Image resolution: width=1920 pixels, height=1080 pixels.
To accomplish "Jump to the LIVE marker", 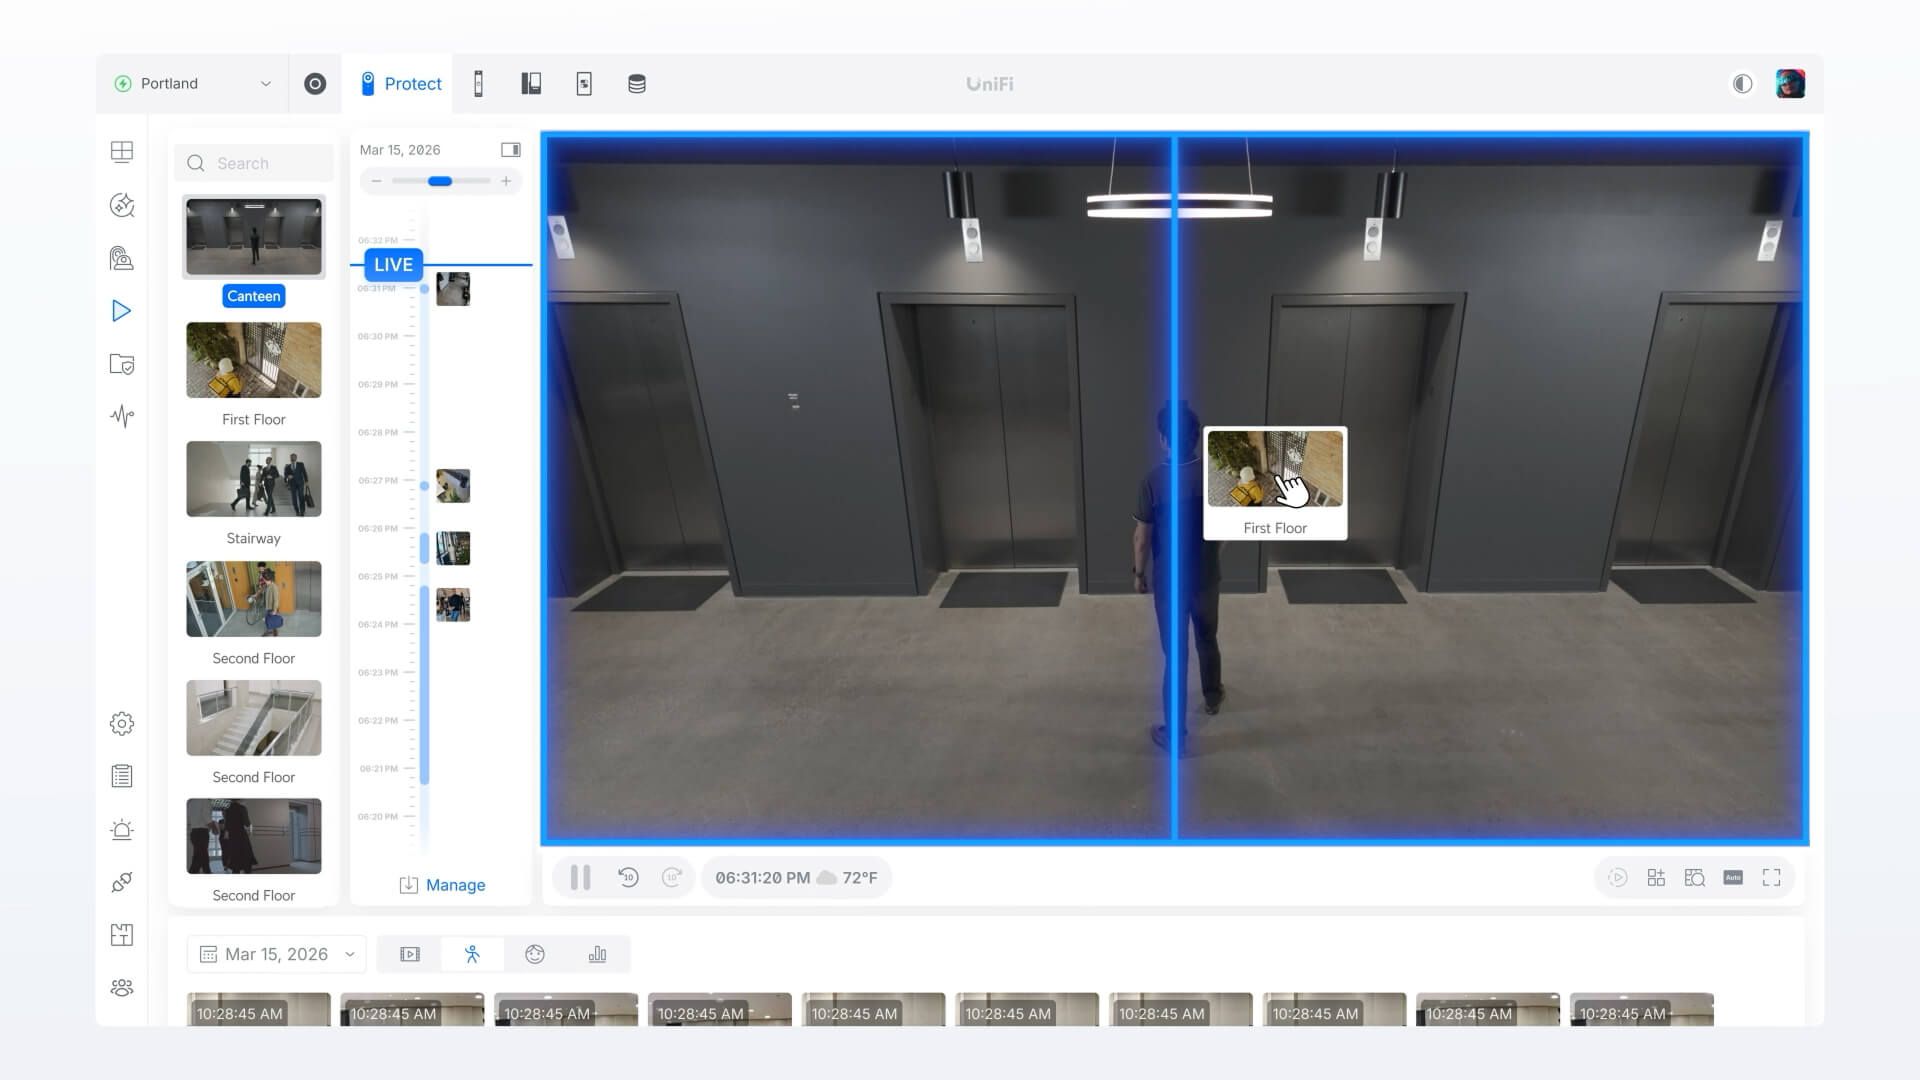I will pyautogui.click(x=393, y=265).
